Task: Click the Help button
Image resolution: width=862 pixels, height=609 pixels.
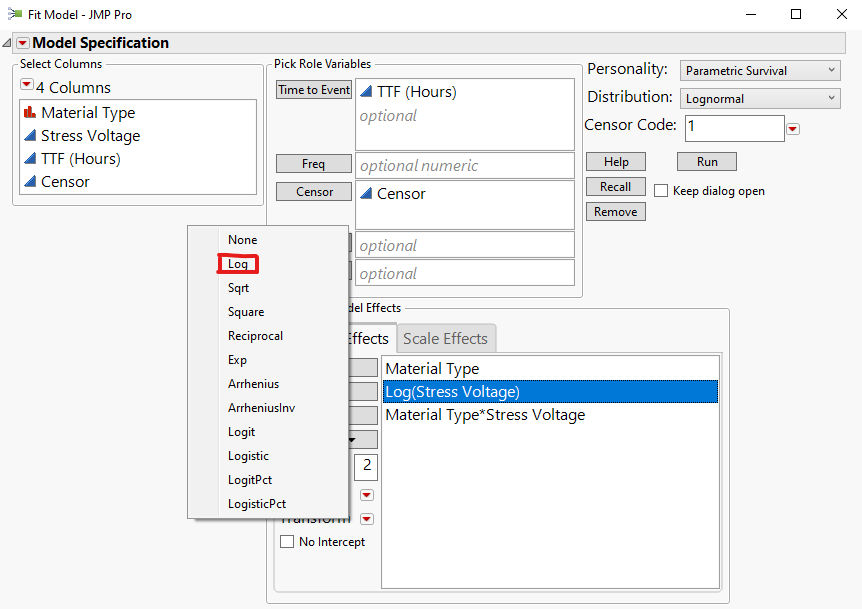Action: click(x=616, y=162)
